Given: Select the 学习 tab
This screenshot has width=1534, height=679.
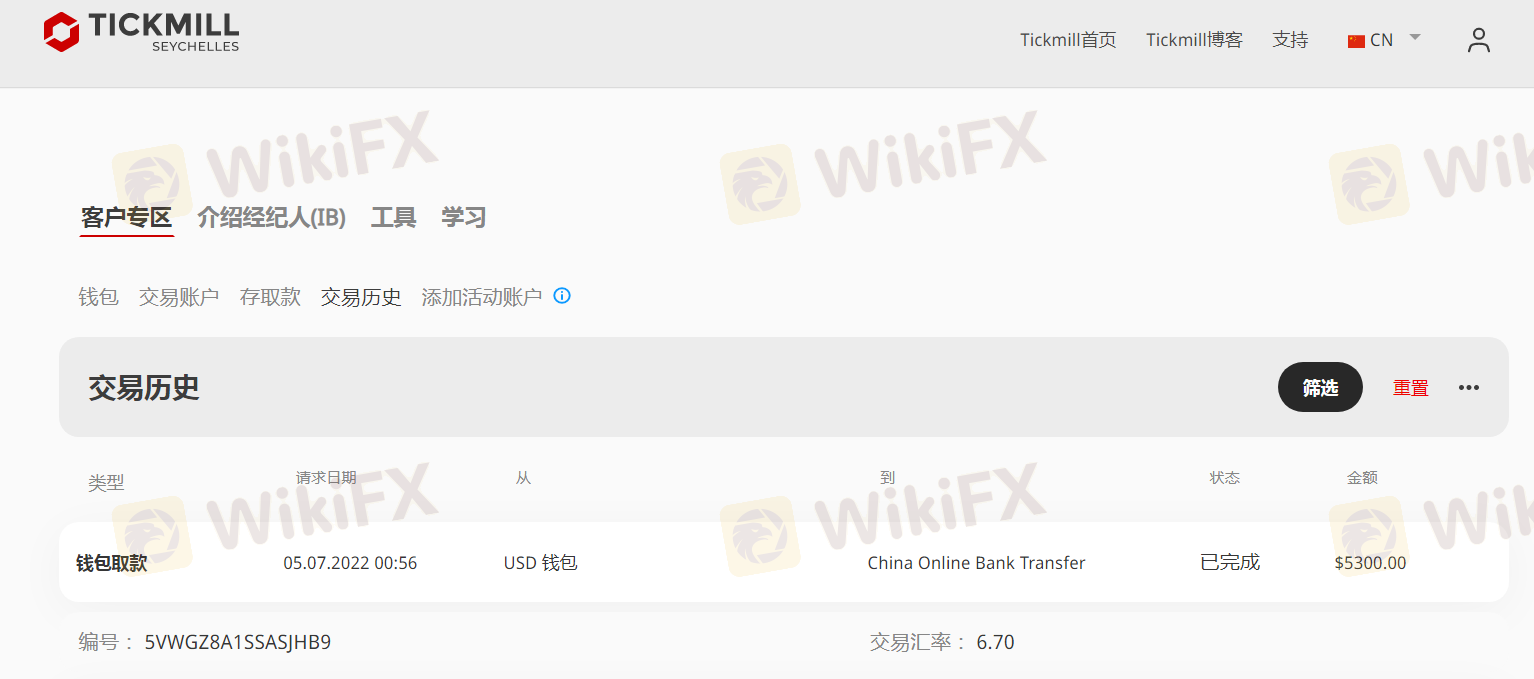Looking at the screenshot, I should pyautogui.click(x=464, y=217).
